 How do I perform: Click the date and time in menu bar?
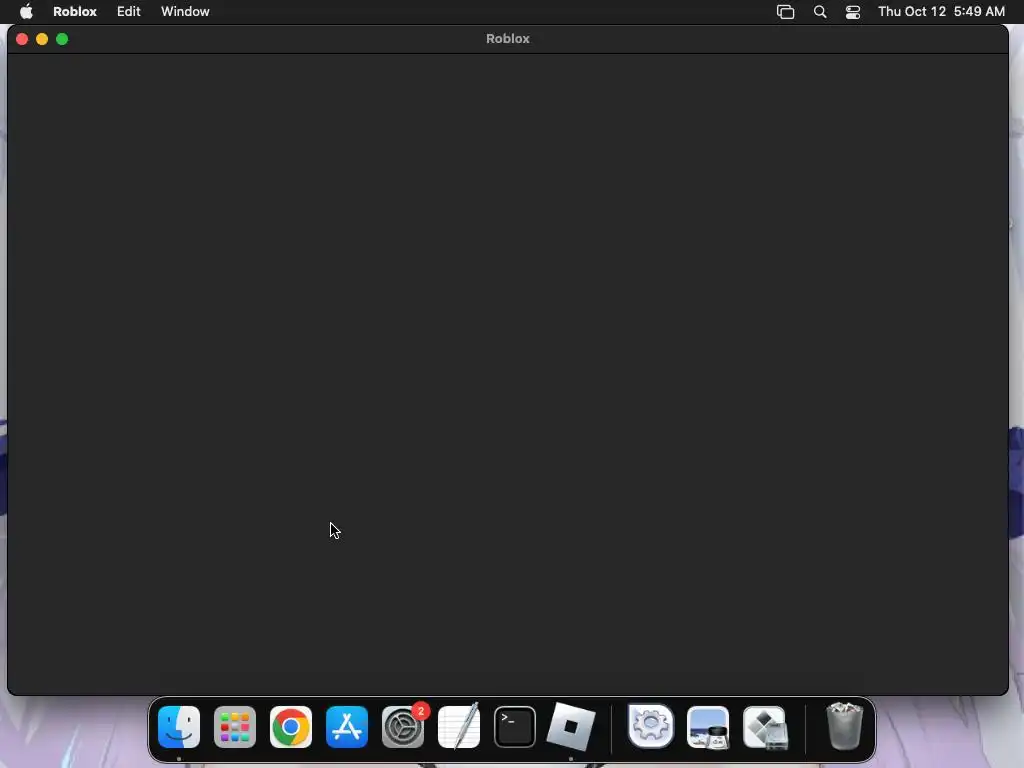pyautogui.click(x=941, y=11)
